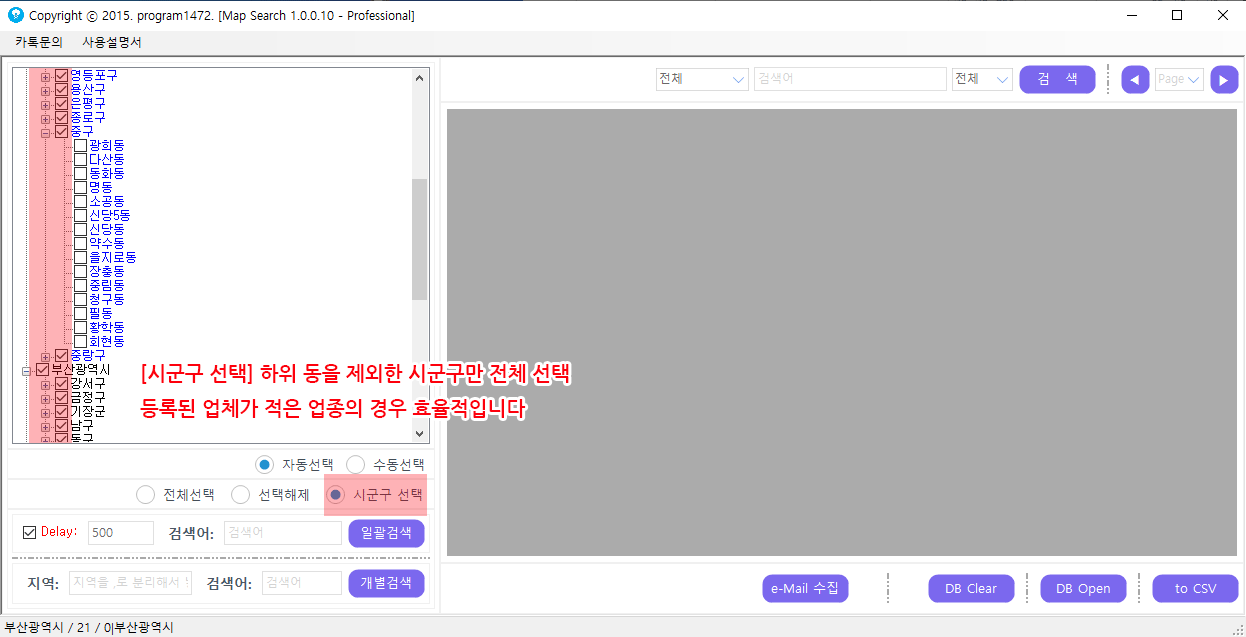
Task: Check the 명동 checkbox
Action: (81, 187)
